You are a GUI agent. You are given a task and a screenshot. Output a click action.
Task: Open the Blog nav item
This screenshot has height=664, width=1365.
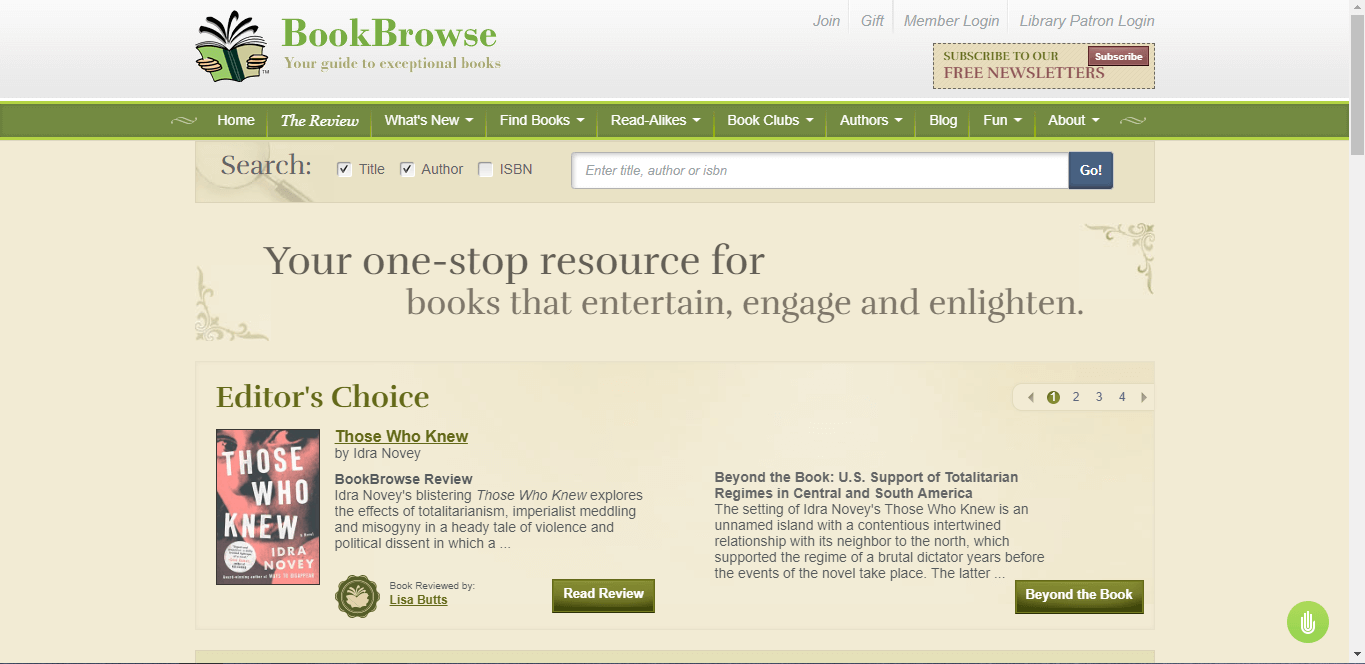(x=943, y=120)
